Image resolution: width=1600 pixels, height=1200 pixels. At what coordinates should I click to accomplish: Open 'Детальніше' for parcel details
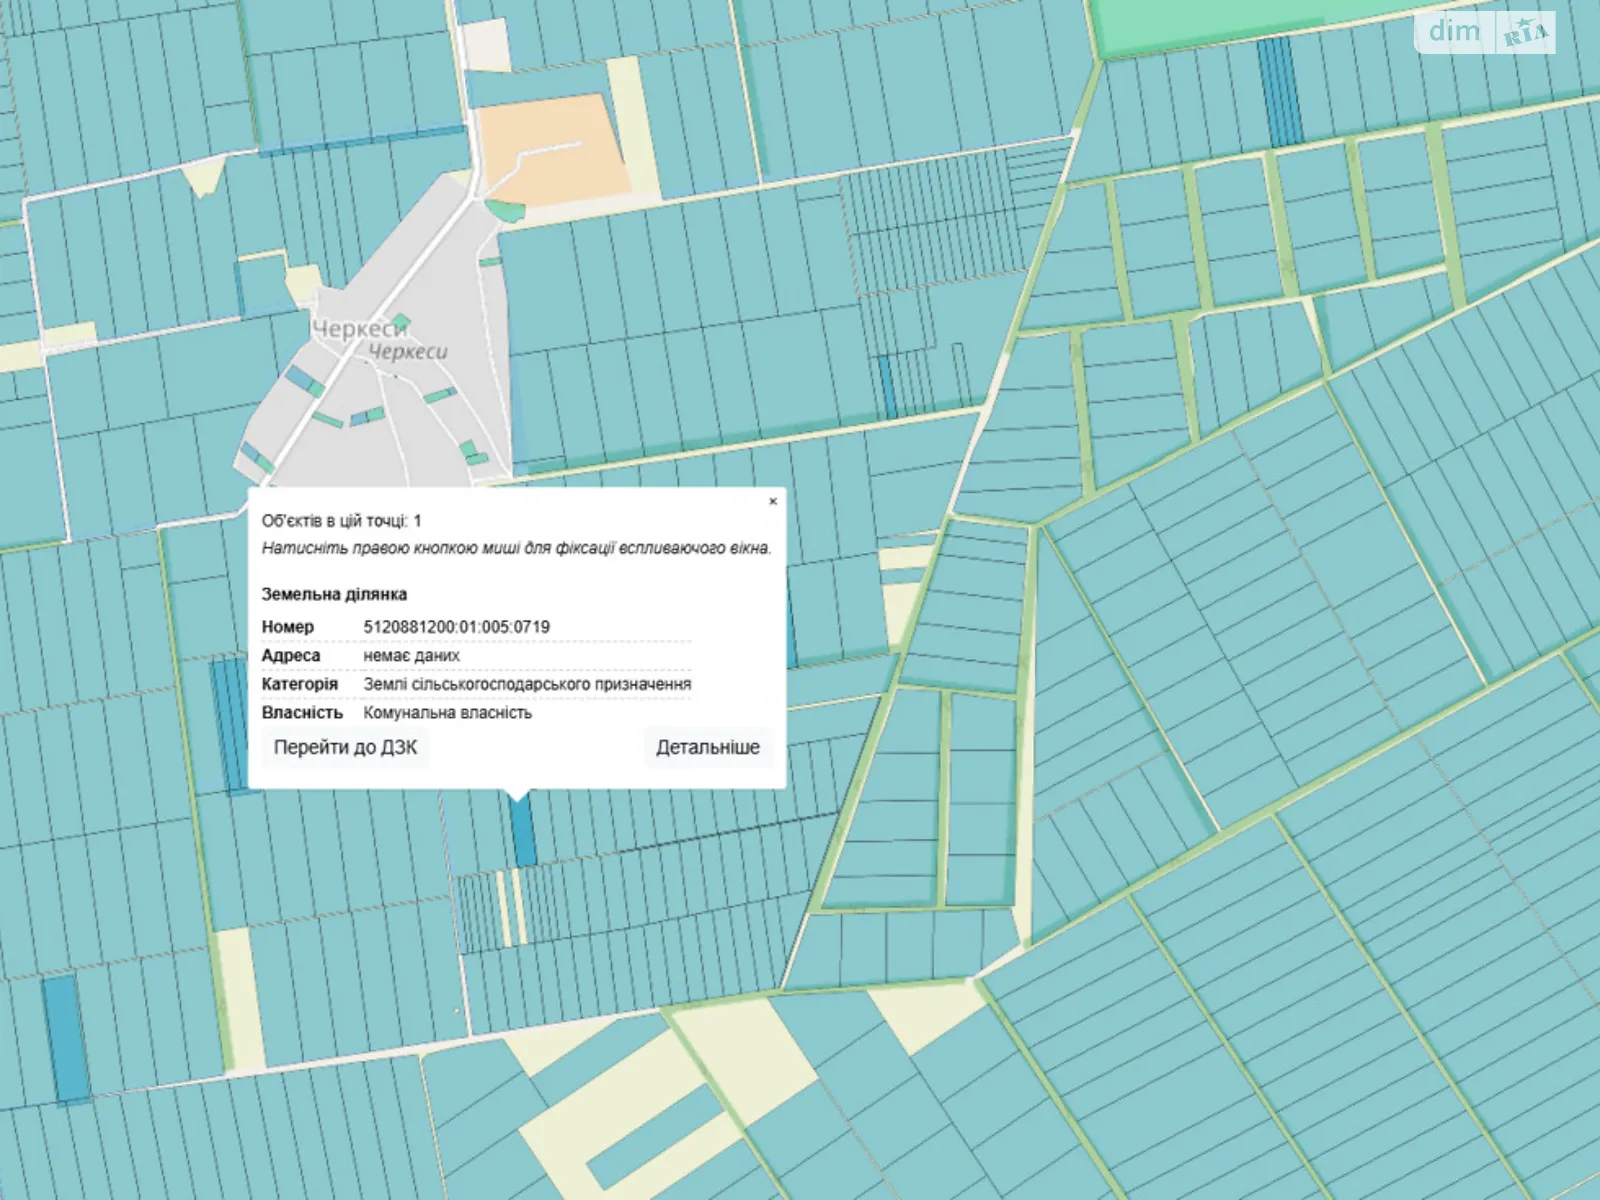click(x=707, y=747)
